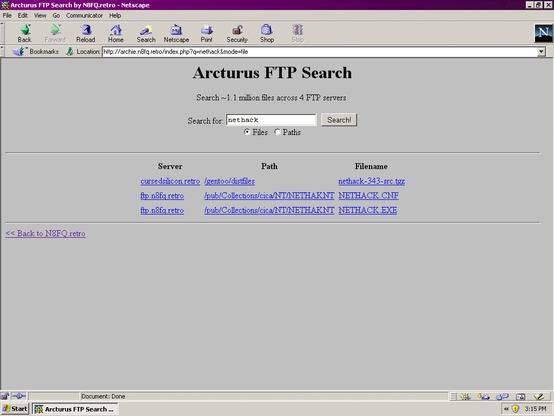Click the Stop toolbar button
The image size is (554, 416).
tap(297, 34)
